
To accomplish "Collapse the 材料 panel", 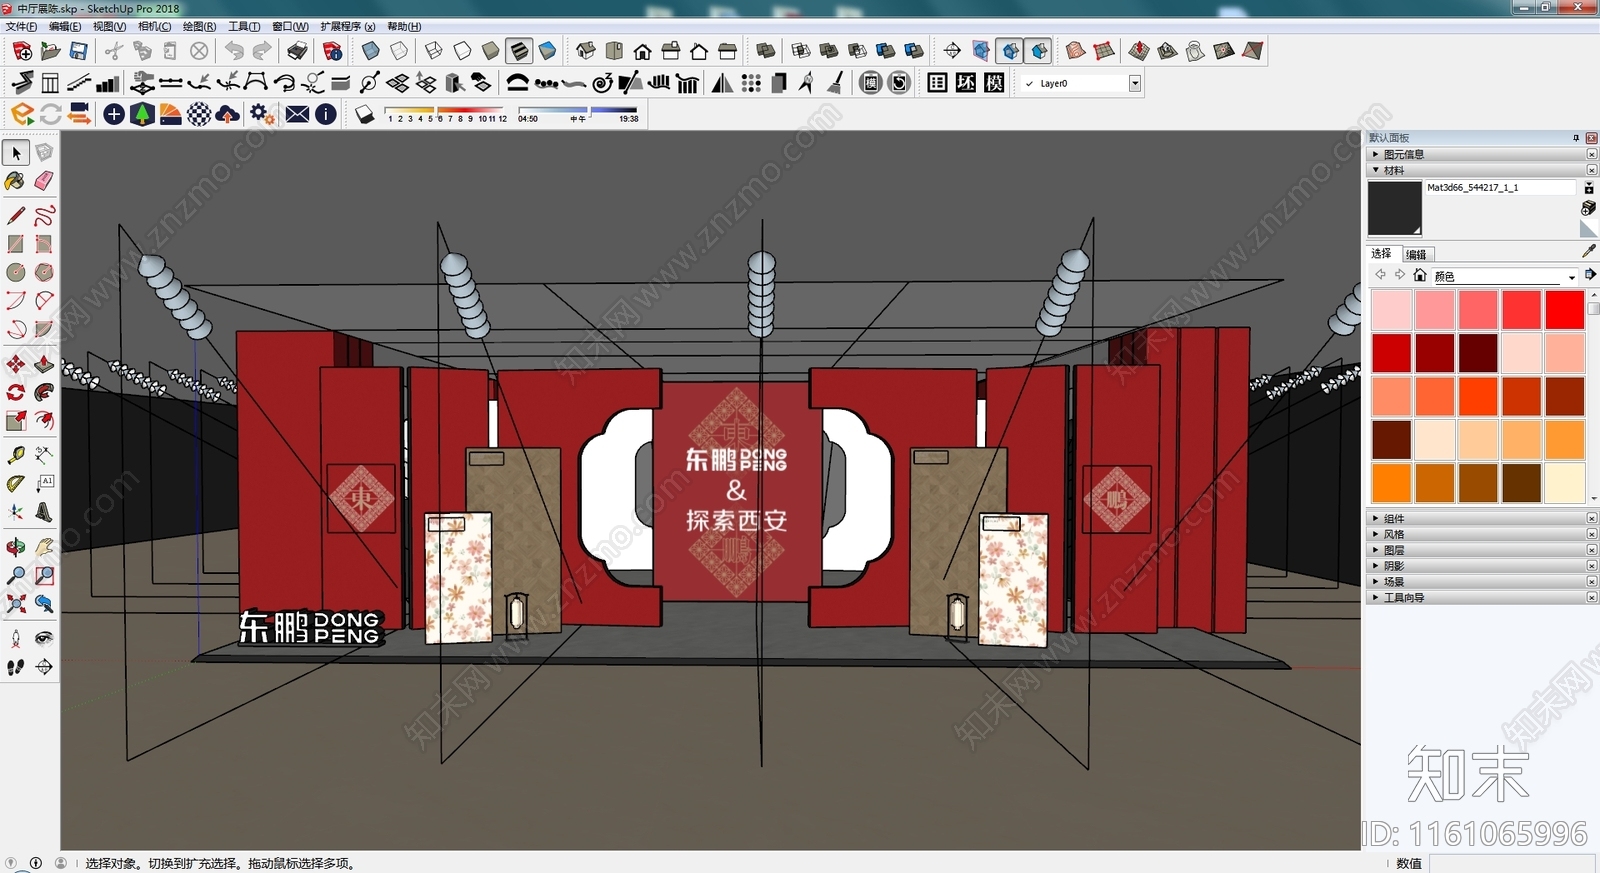I will (1482, 170).
